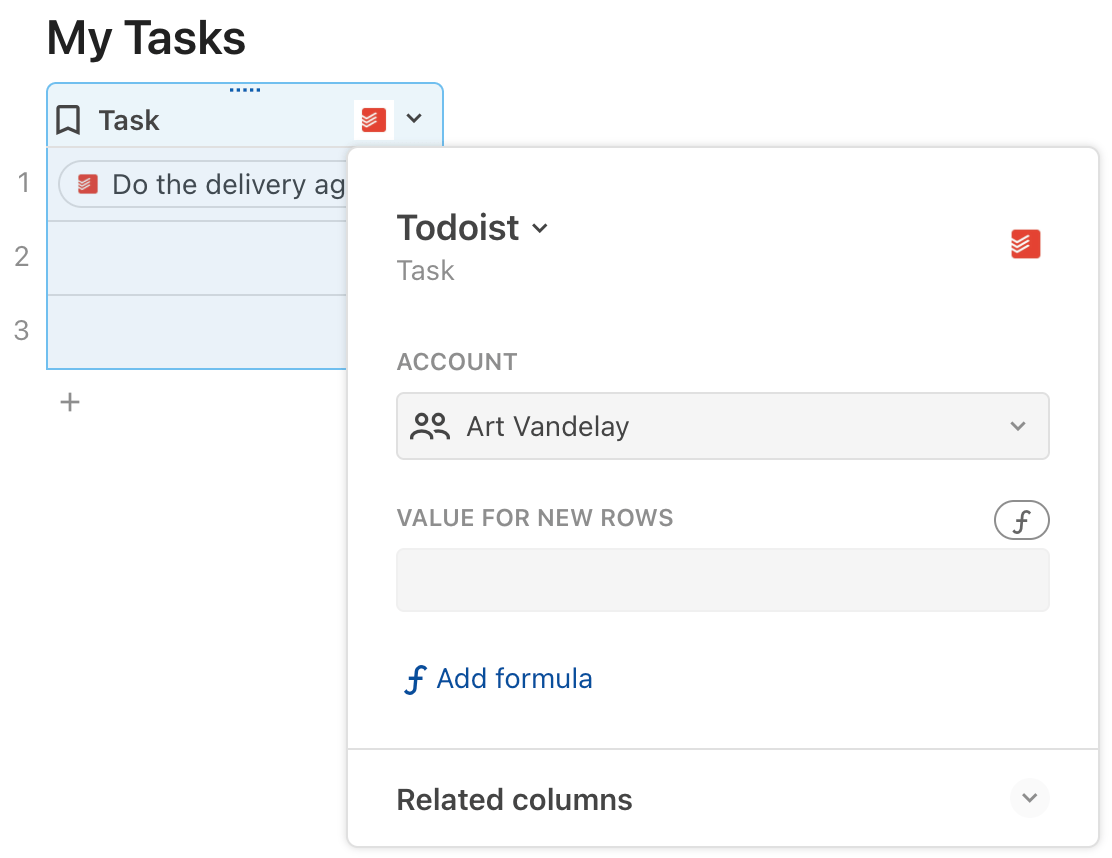Click the Todoist icon inside the delivery task cell
Image resolution: width=1112 pixels, height=858 pixels.
[87, 183]
